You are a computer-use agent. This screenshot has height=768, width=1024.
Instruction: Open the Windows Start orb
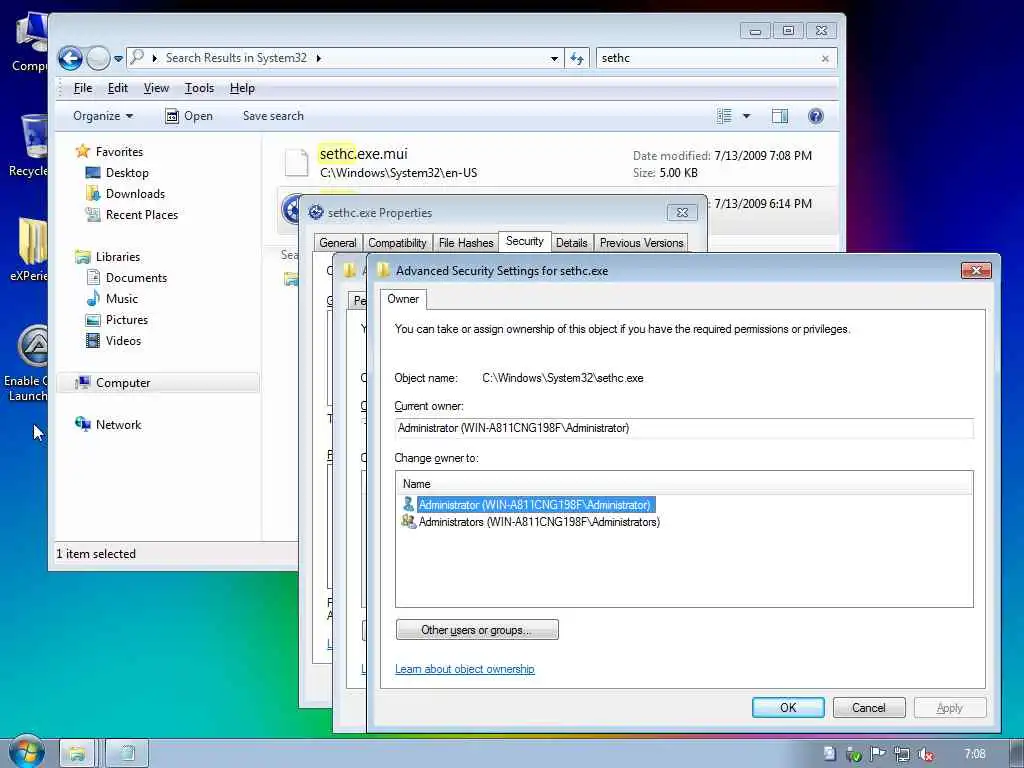tap(26, 752)
